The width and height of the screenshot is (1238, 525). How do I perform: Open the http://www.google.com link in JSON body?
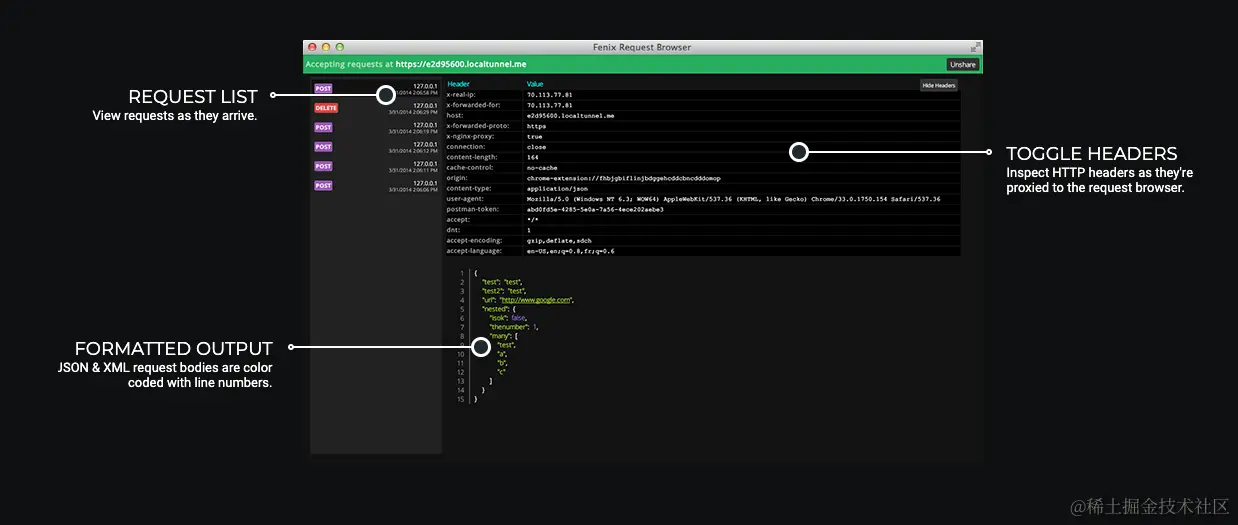coord(535,300)
